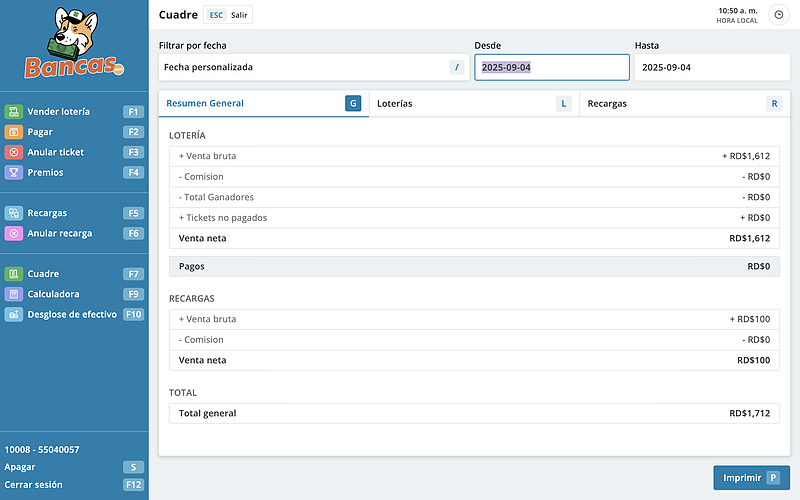Click the F6 shortcut badge

(x=133, y=233)
